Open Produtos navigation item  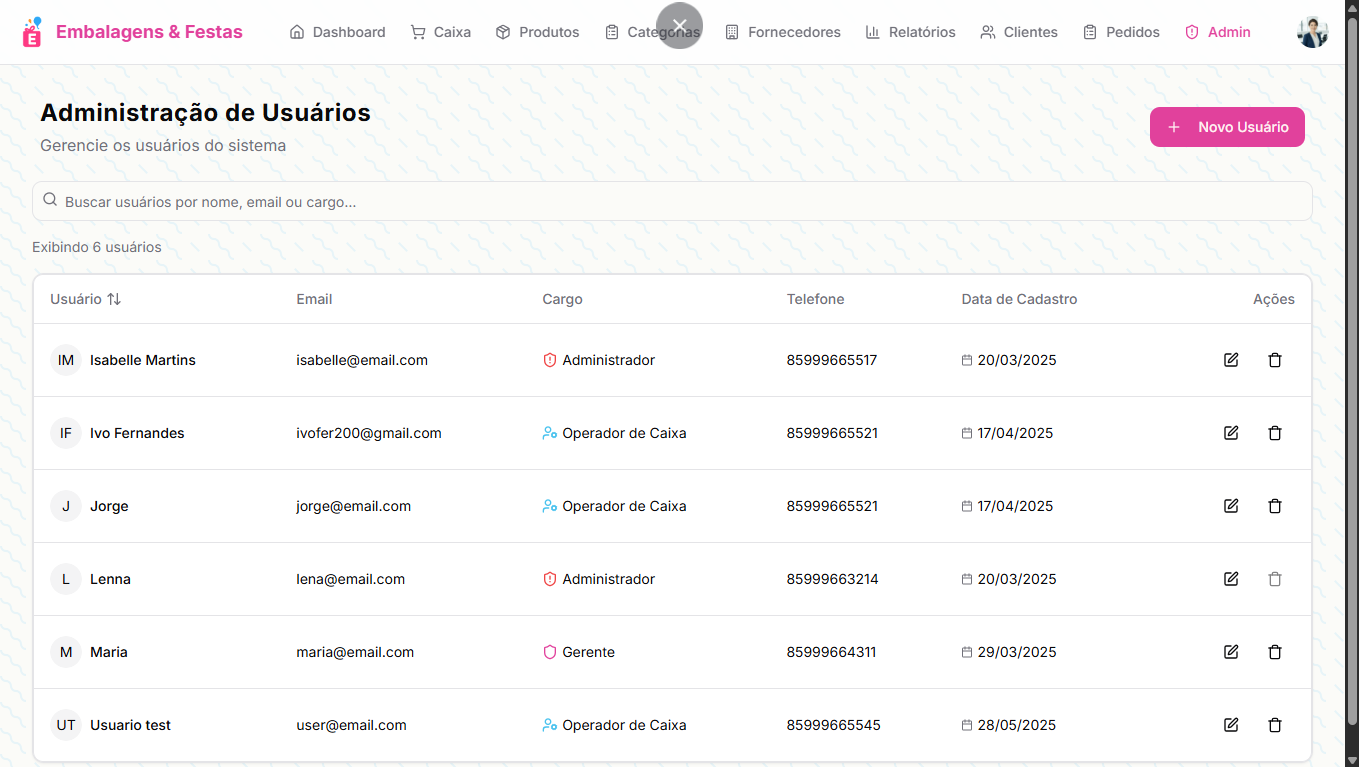[537, 32]
